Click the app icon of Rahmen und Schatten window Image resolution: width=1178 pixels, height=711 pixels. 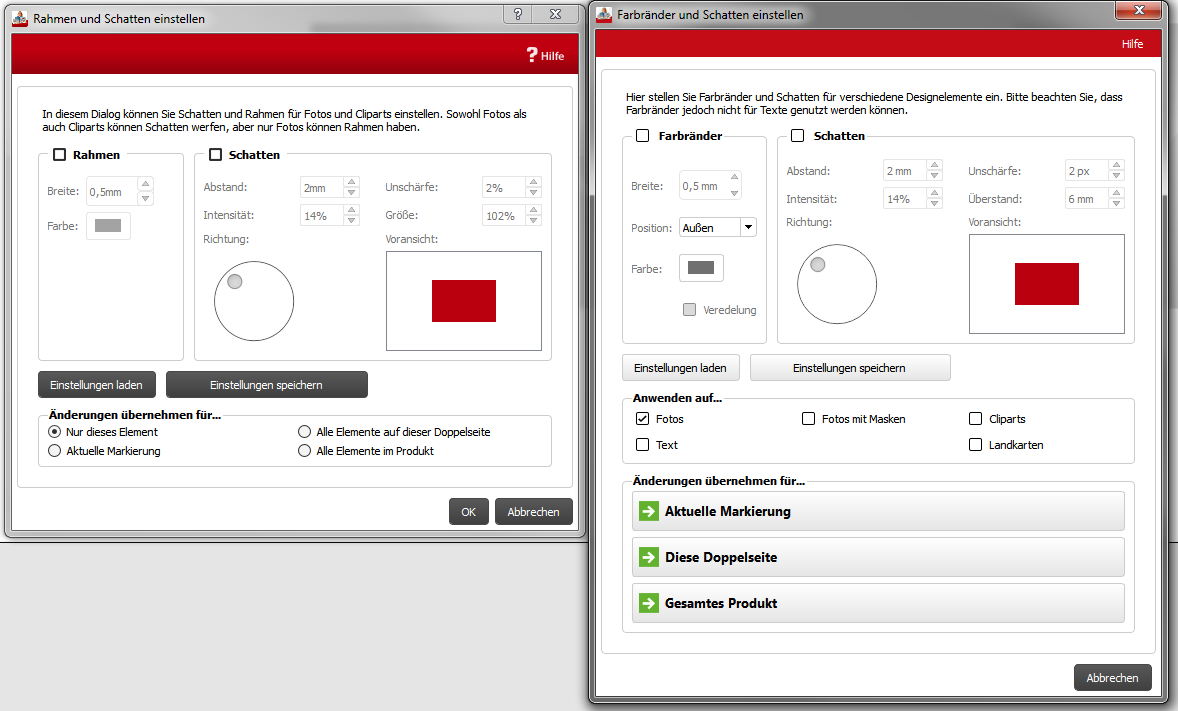(x=20, y=18)
